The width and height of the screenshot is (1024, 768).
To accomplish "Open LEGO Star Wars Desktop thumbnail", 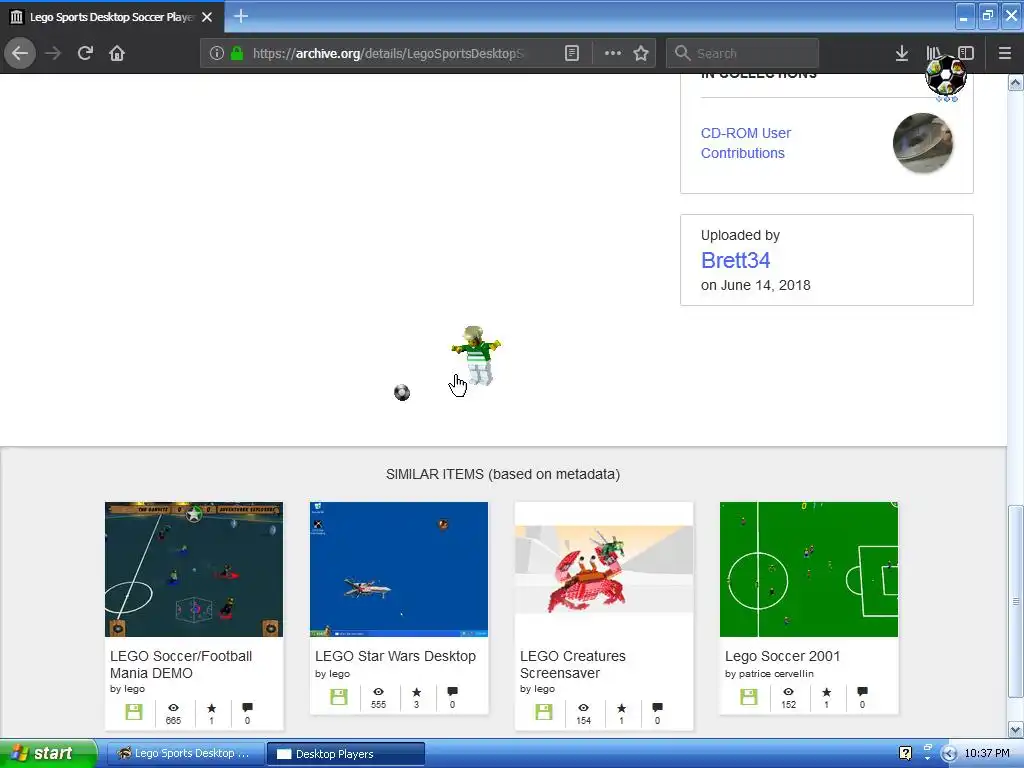I will [x=399, y=569].
